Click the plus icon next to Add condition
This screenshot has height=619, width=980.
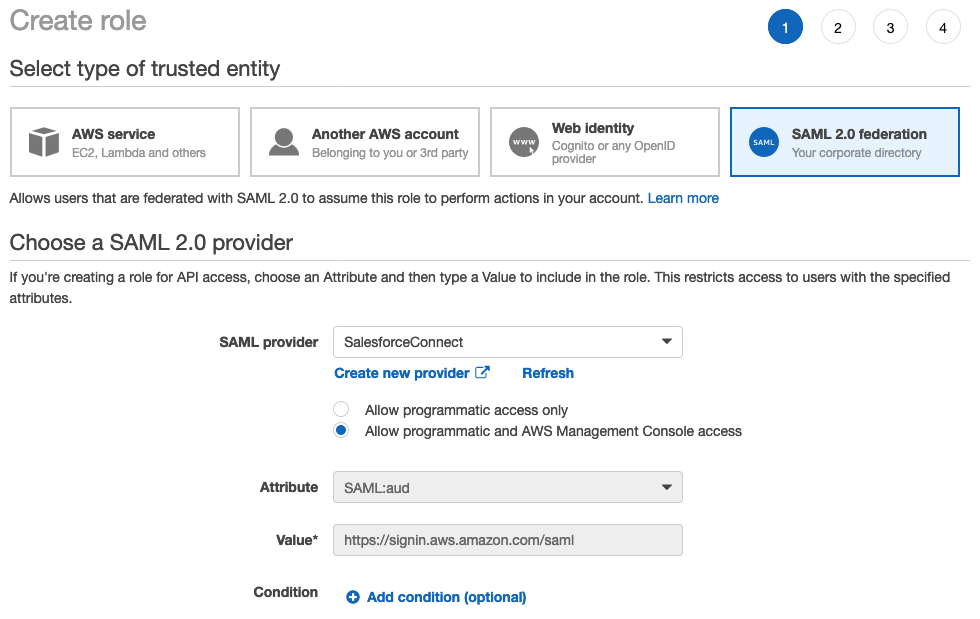pos(353,597)
